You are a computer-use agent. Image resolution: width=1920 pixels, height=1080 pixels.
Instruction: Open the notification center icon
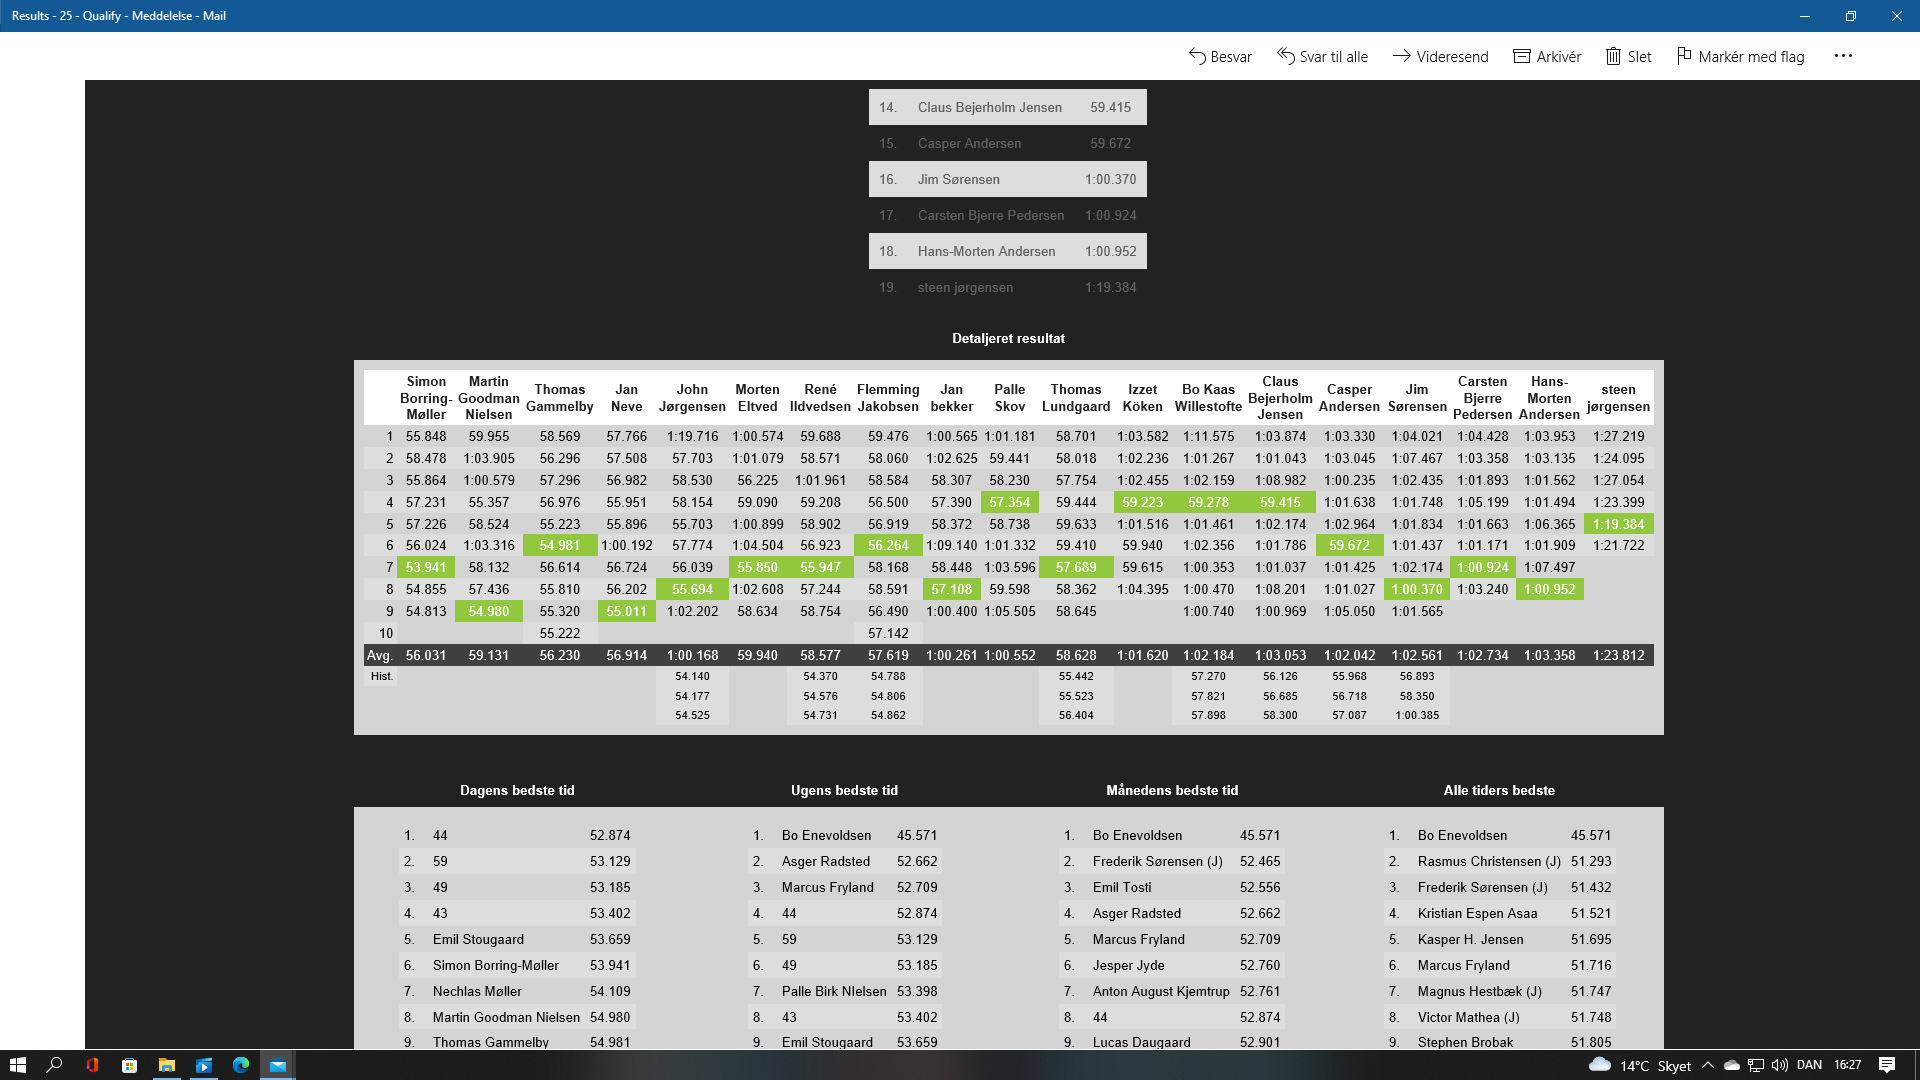coord(1887,1065)
